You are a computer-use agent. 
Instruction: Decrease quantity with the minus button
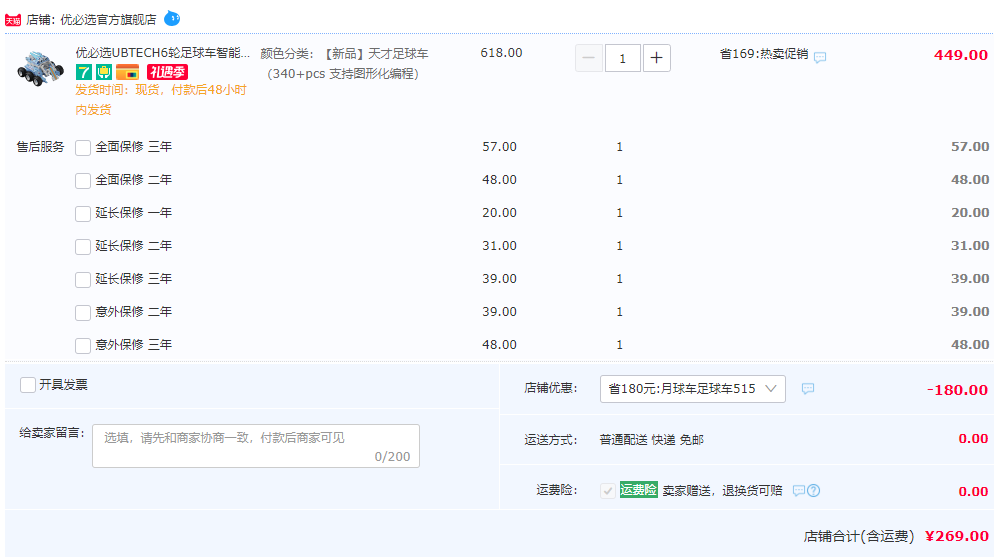(x=588, y=58)
